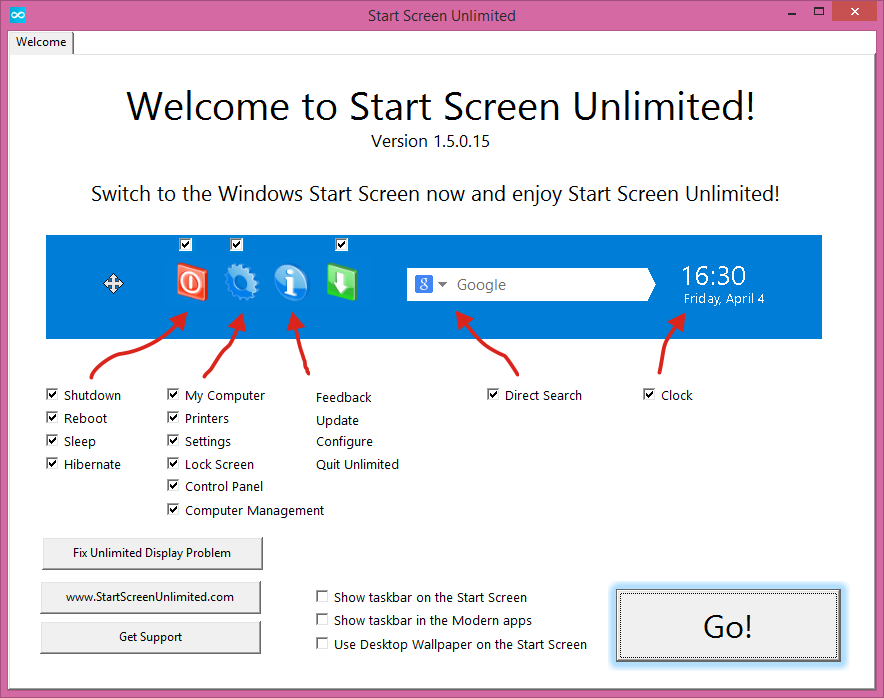The image size is (884, 698).
Task: Open search provider dropdown arrow
Action: click(443, 284)
